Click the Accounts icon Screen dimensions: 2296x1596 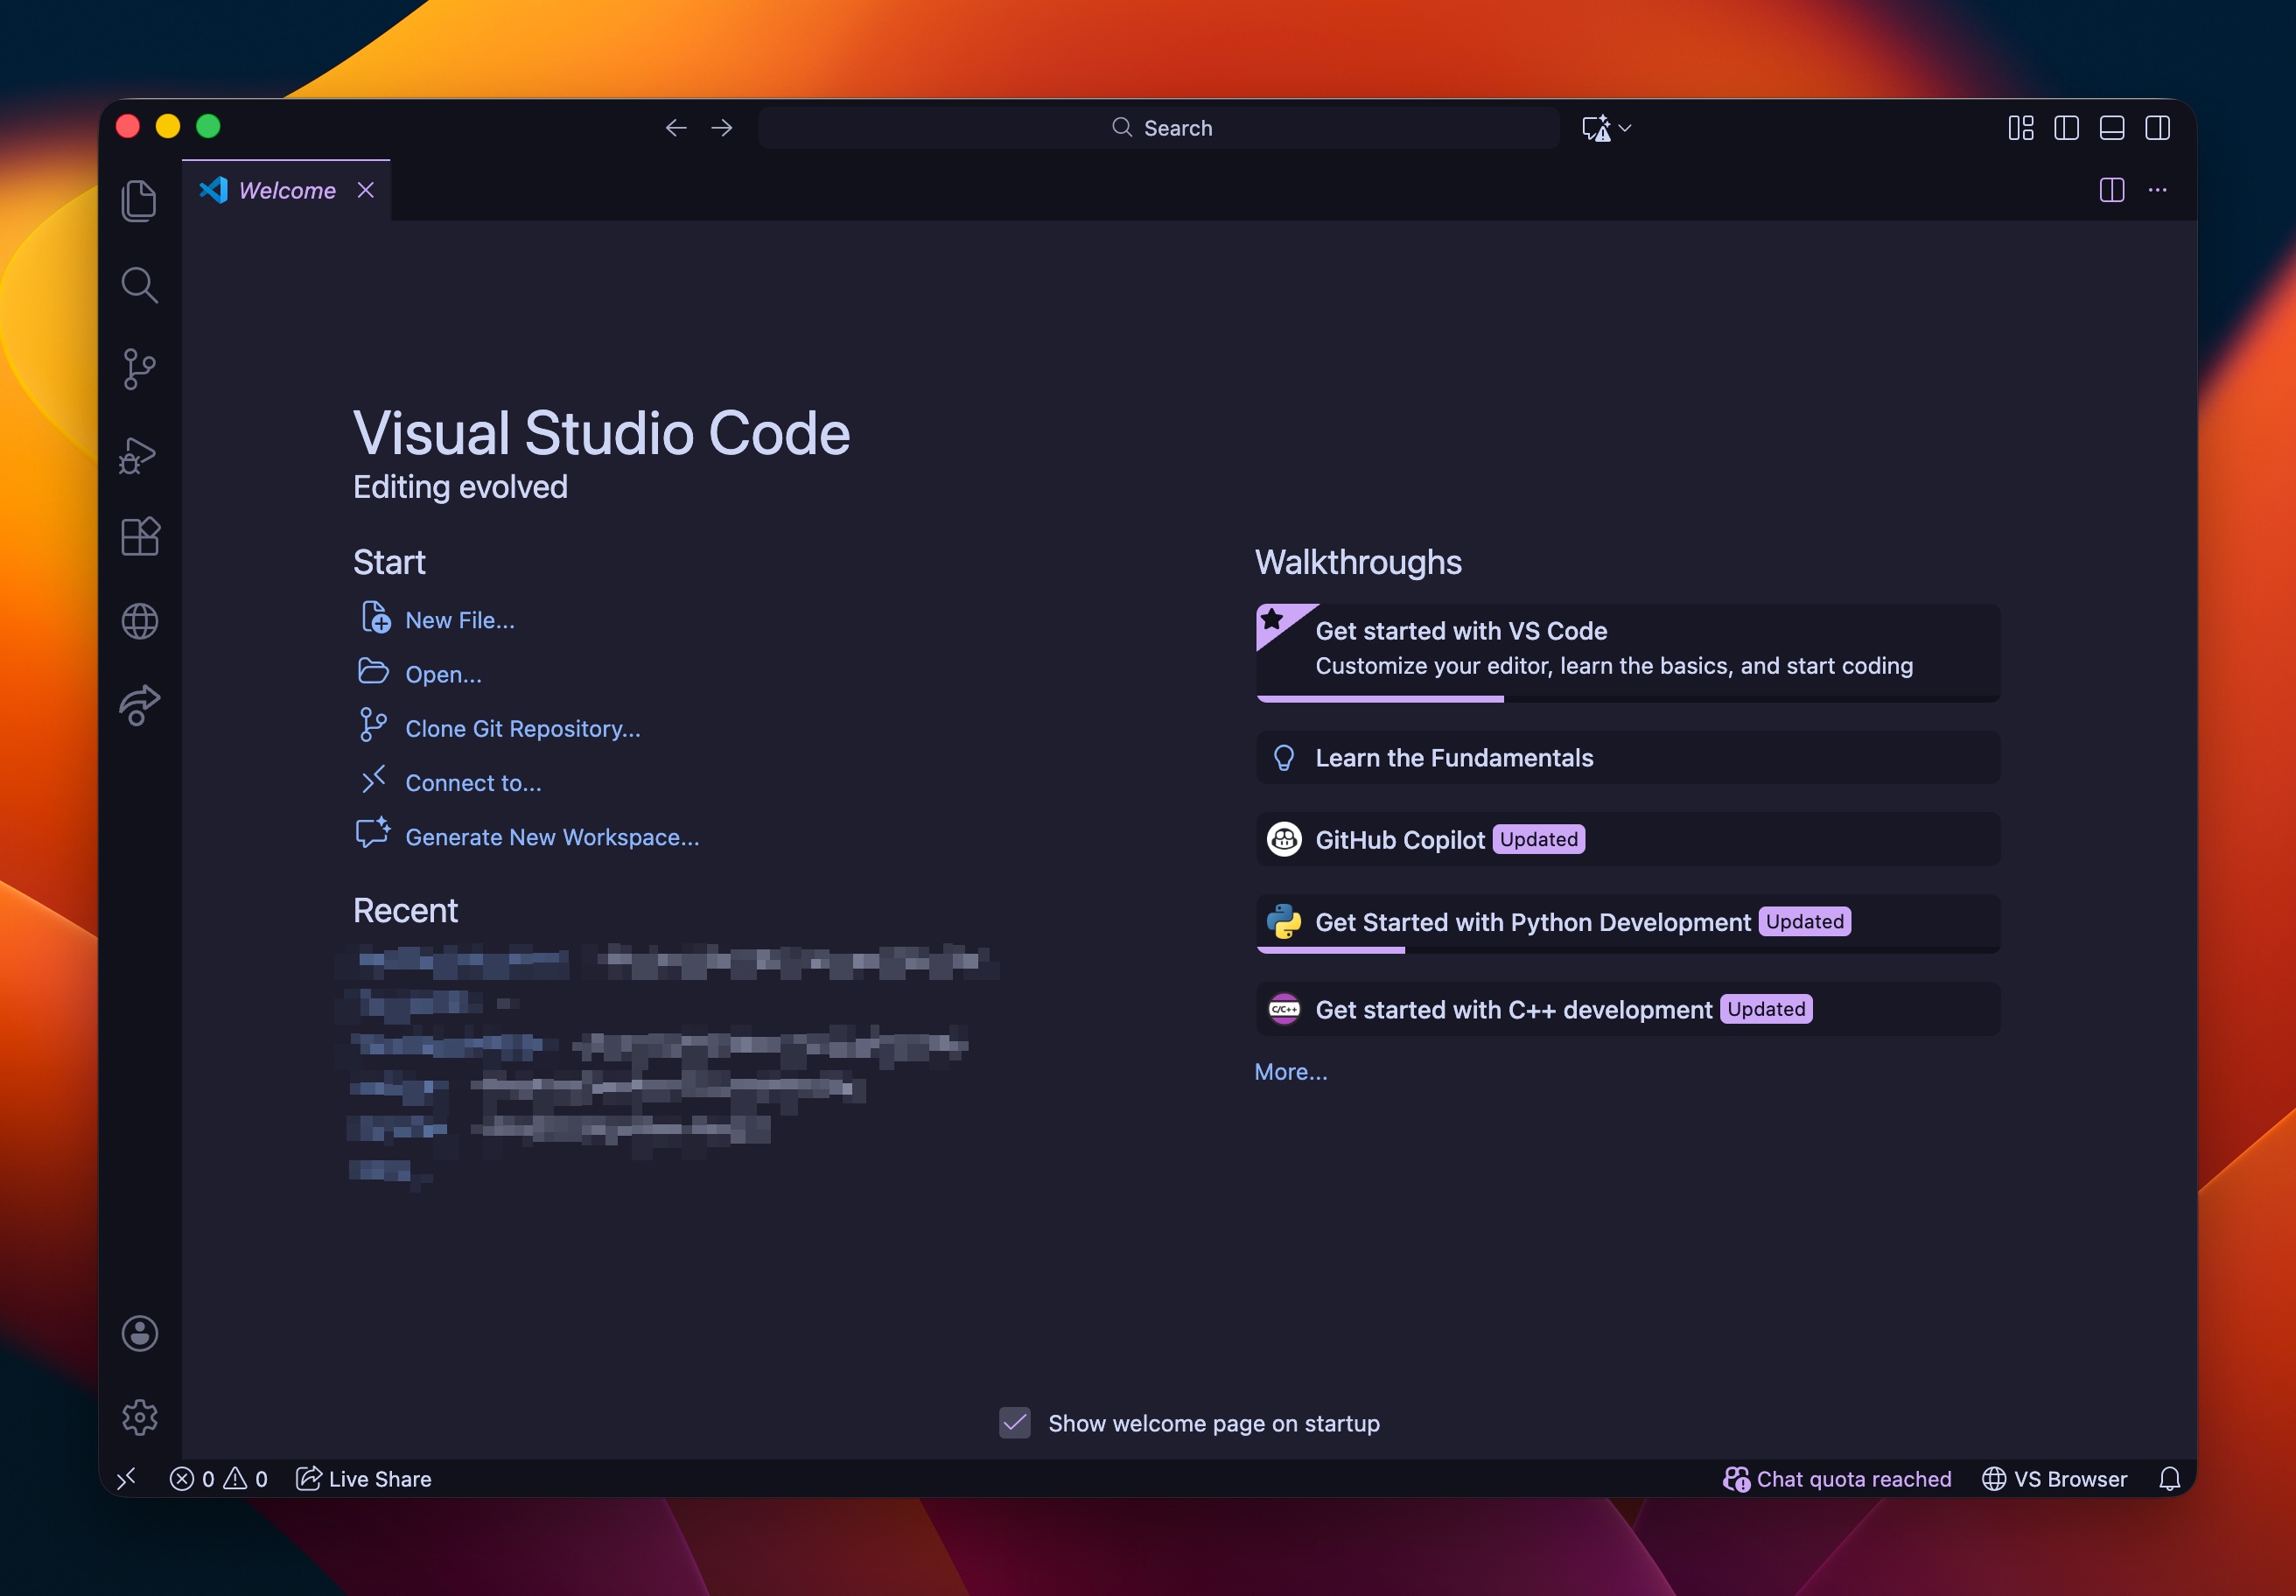coord(139,1333)
